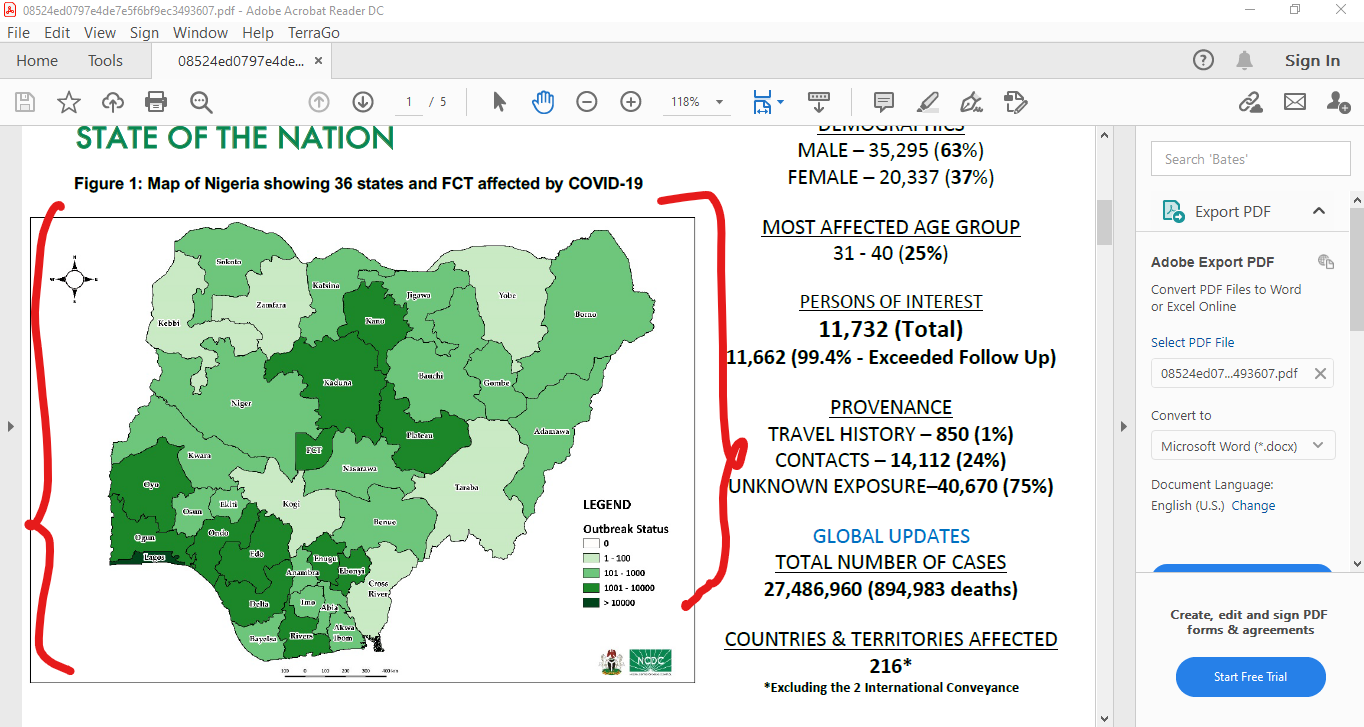Type in the Search Bates field
Screen dimensions: 1364x727
[x=1250, y=158]
